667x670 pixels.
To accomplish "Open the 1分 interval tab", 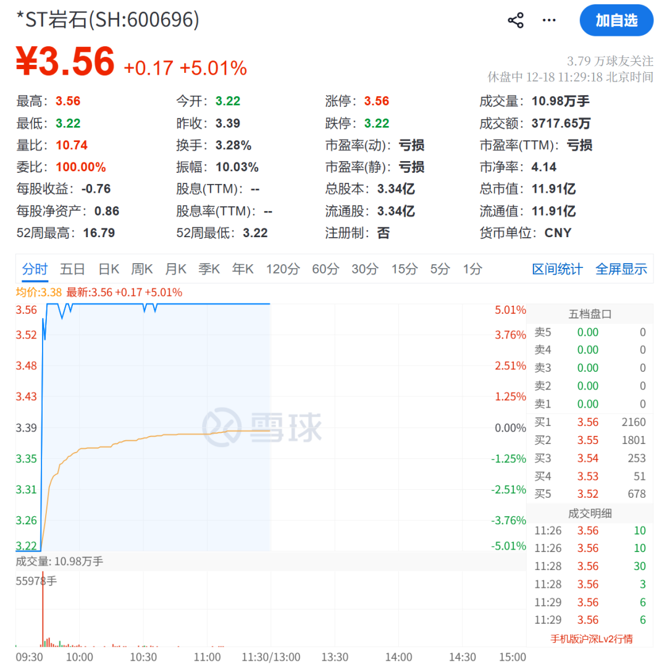I will click(473, 269).
